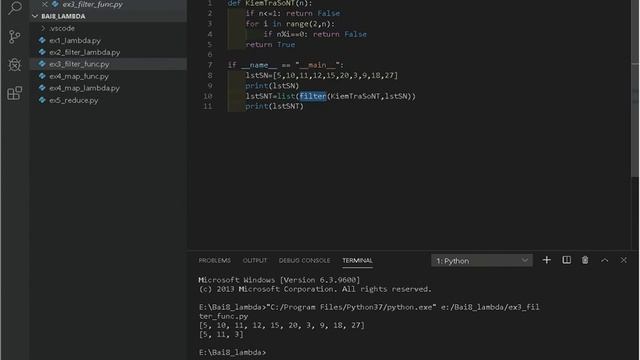Click line number 10 in the gutter
The height and width of the screenshot is (360, 640).
(208, 96)
